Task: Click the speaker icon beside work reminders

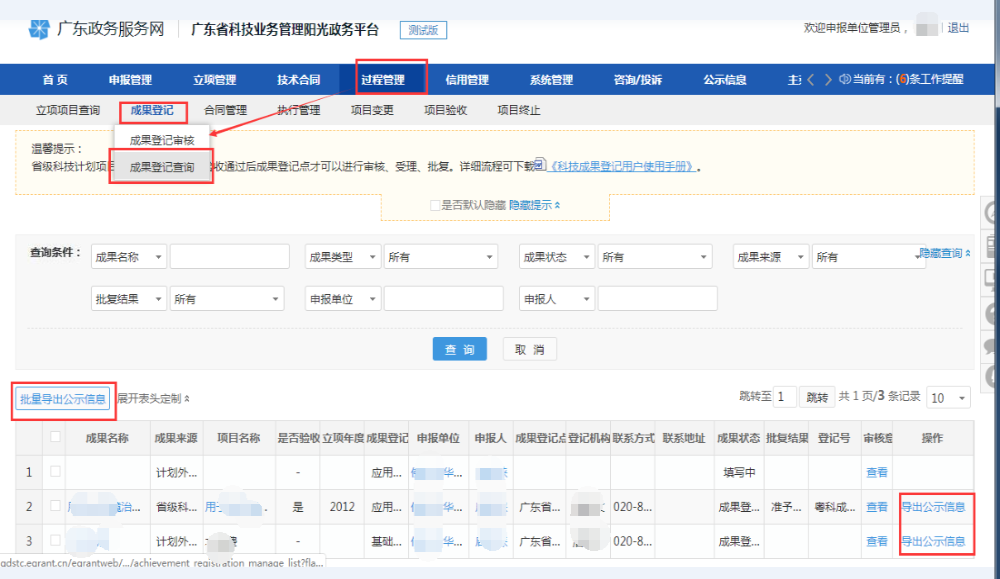Action: [x=844, y=80]
